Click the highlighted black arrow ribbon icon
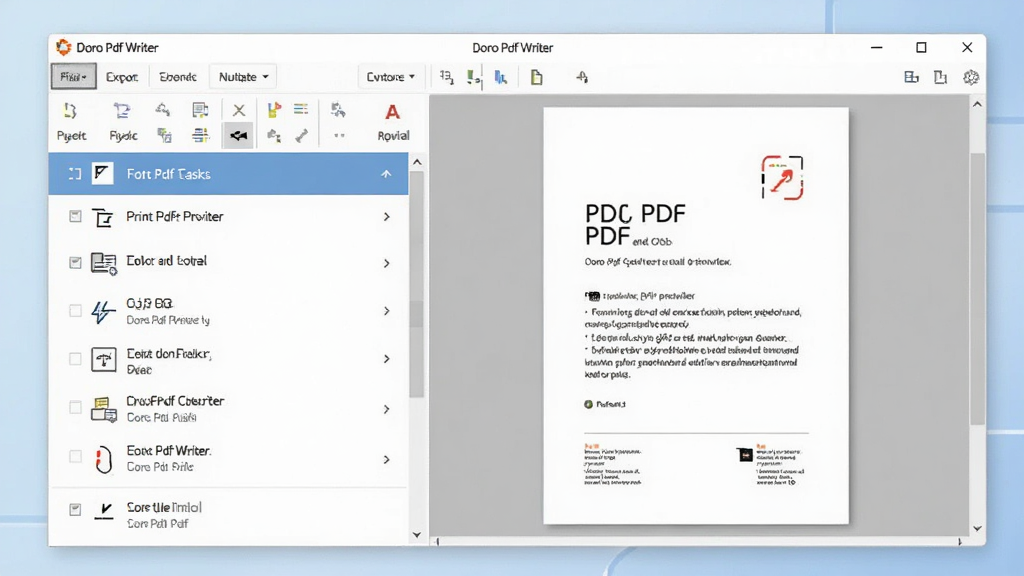 point(238,136)
